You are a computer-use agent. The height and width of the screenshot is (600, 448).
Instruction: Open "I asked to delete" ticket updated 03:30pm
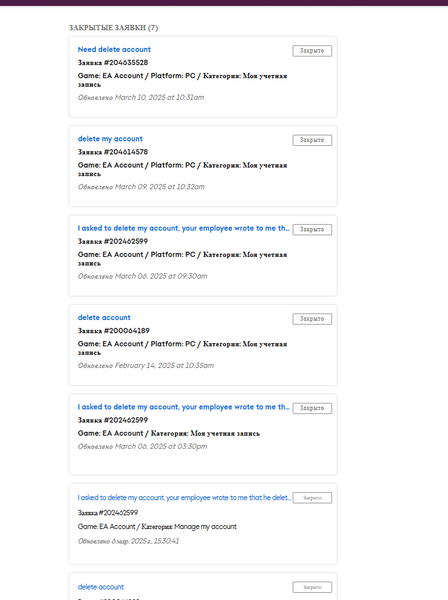(x=184, y=407)
